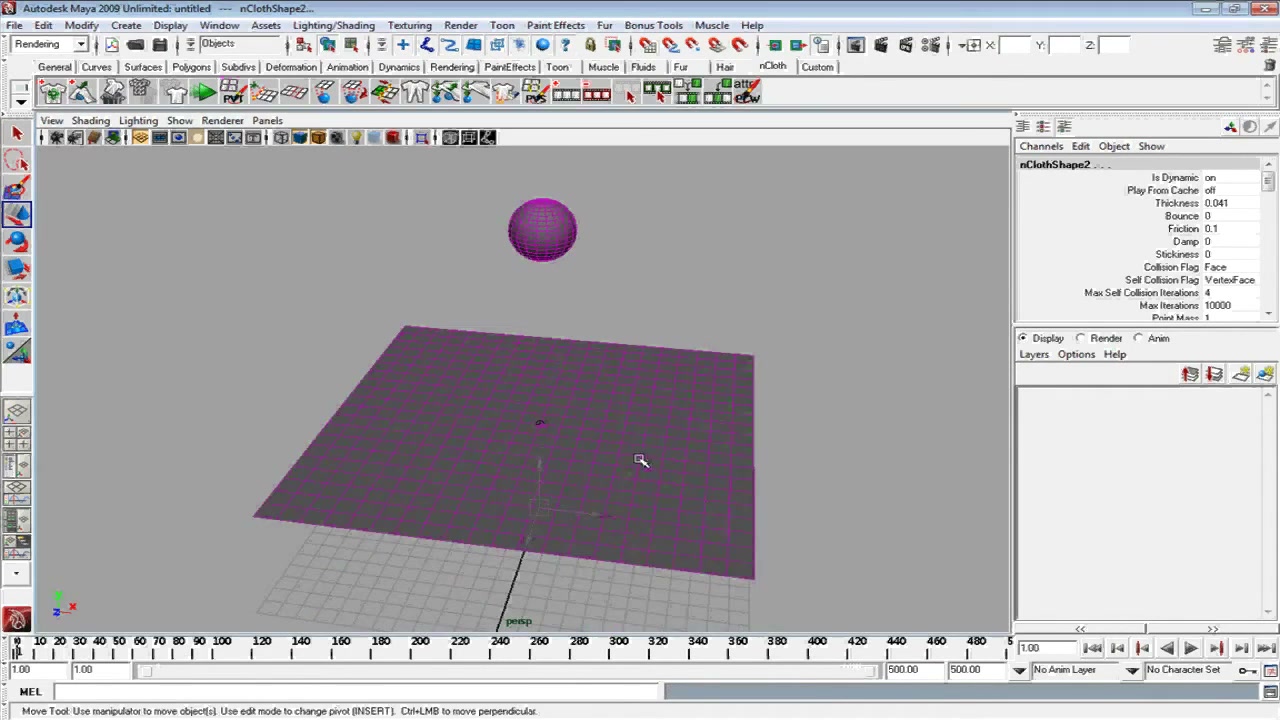Click the create new layer icon
1280x720 pixels.
[1241, 374]
